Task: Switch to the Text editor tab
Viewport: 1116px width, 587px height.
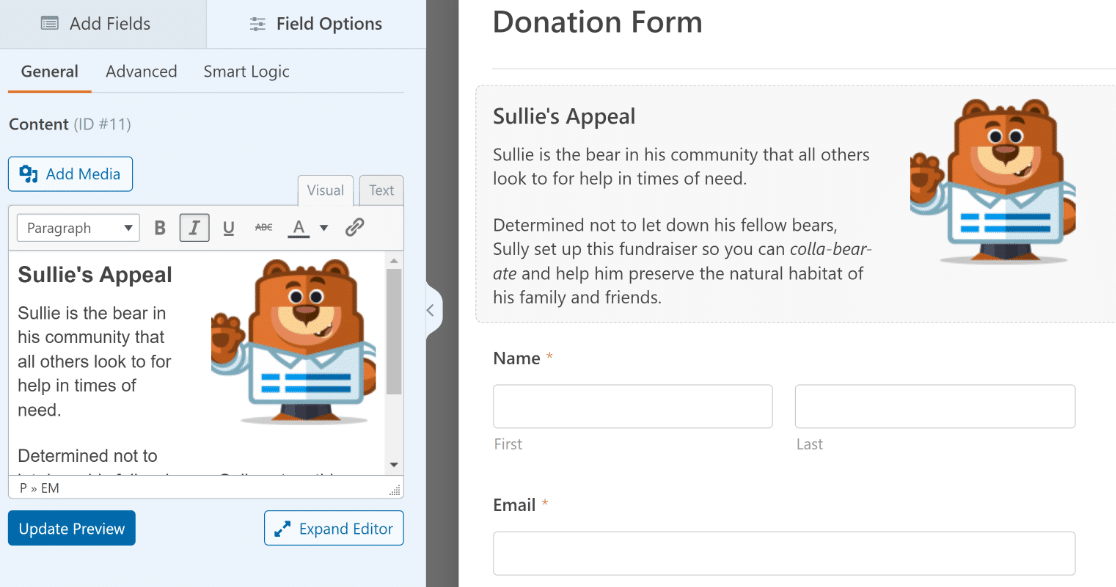Action: [x=381, y=191]
